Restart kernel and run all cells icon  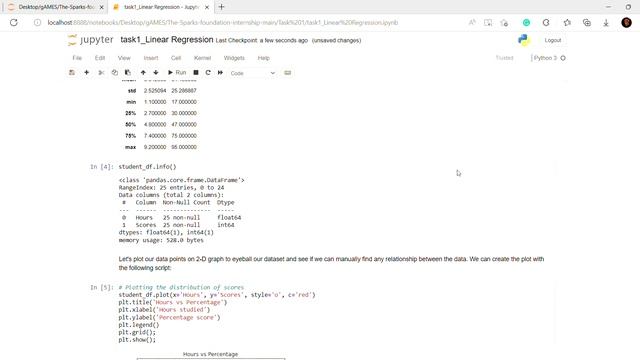(220, 73)
